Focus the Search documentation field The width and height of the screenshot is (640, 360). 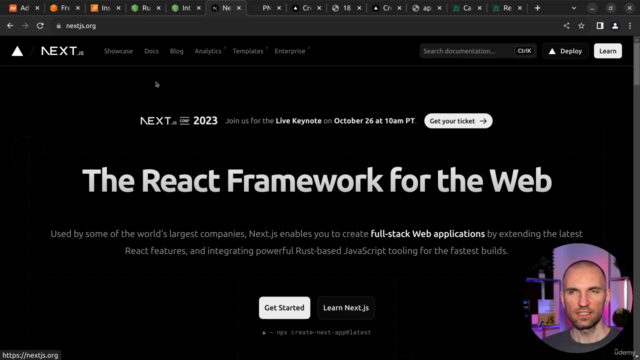point(478,51)
